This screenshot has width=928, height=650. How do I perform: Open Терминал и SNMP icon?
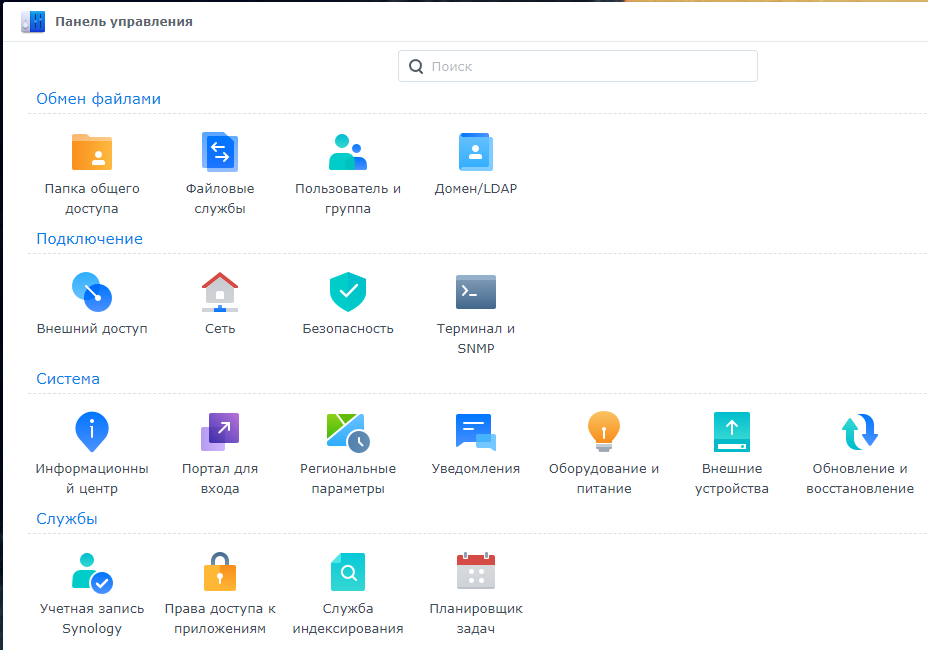coord(476,292)
